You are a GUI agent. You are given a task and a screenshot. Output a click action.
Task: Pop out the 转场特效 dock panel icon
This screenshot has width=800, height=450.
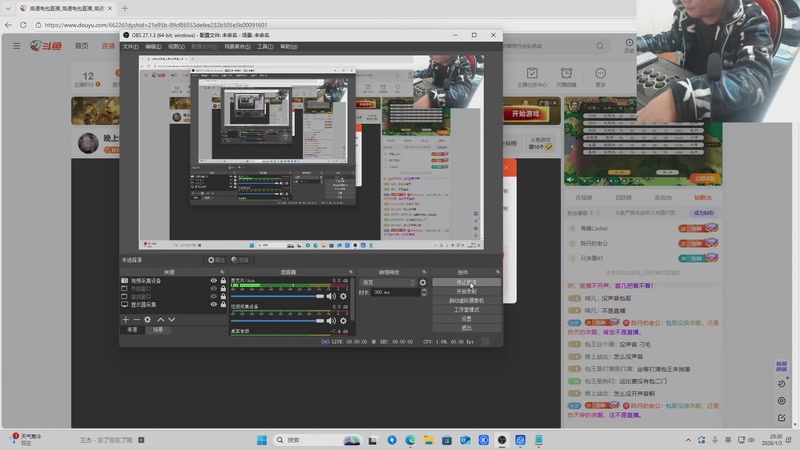[x=424, y=272]
